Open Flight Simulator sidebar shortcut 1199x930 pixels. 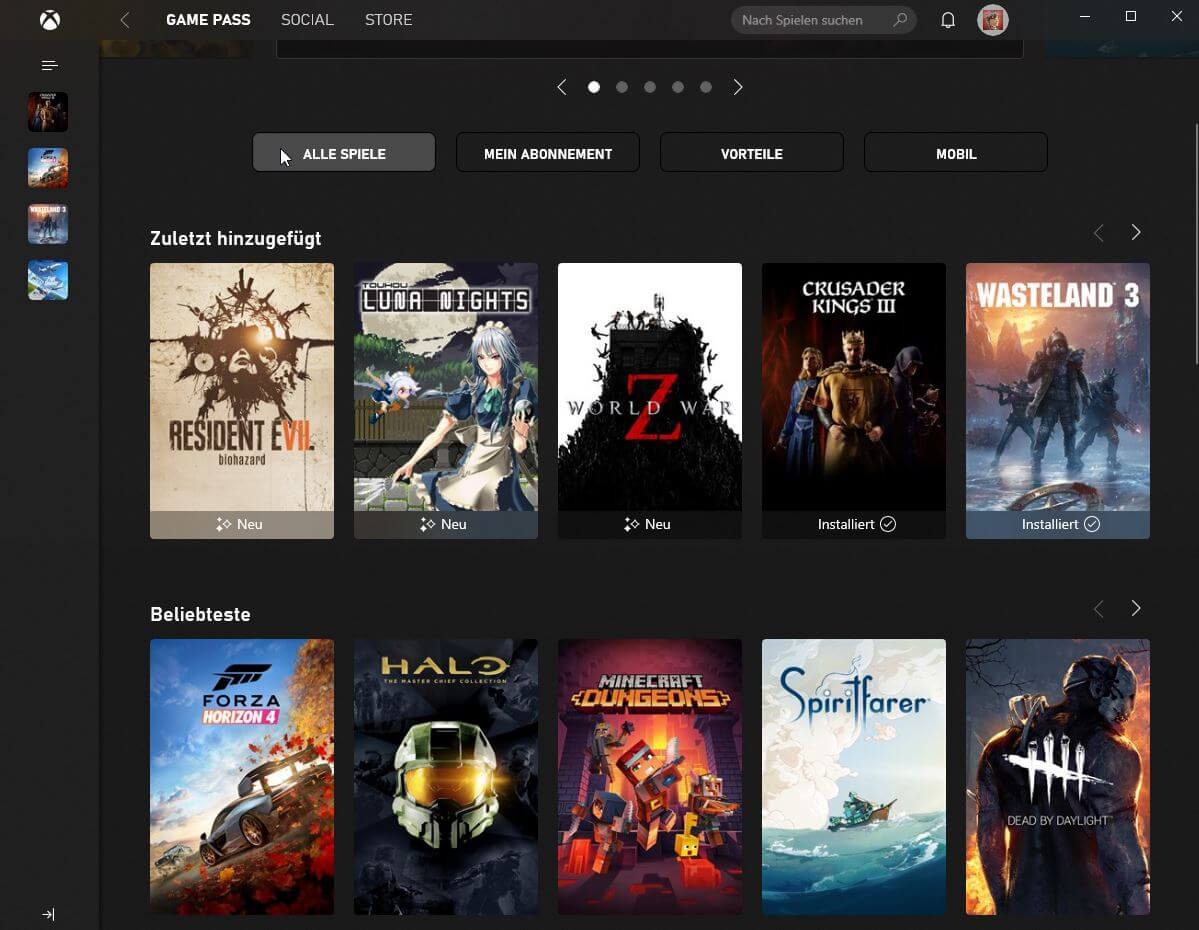click(x=48, y=280)
